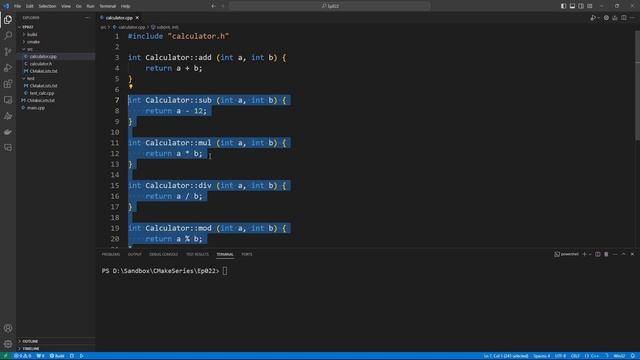Image resolution: width=640 pixels, height=360 pixels.
Task: Open the File menu
Action: coord(18,6)
